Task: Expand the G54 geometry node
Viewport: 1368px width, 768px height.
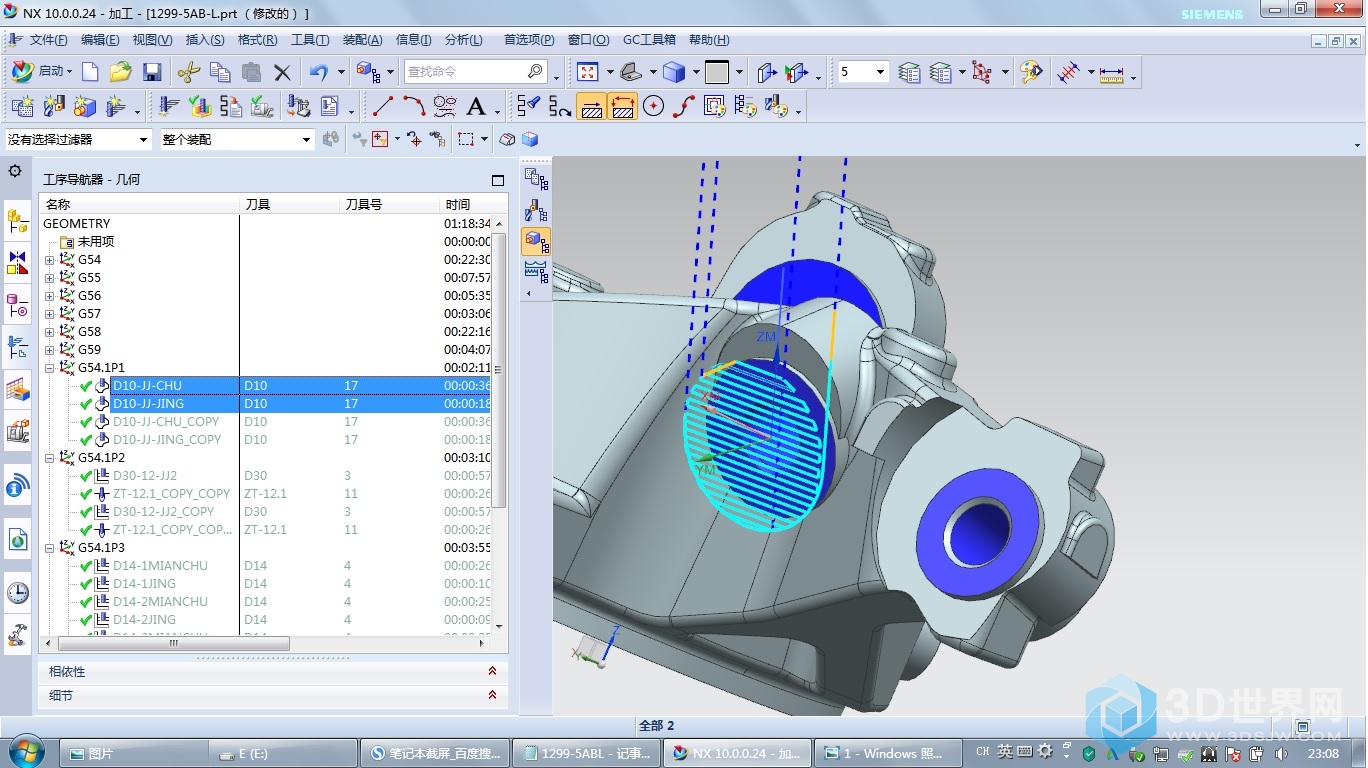Action: [50, 260]
